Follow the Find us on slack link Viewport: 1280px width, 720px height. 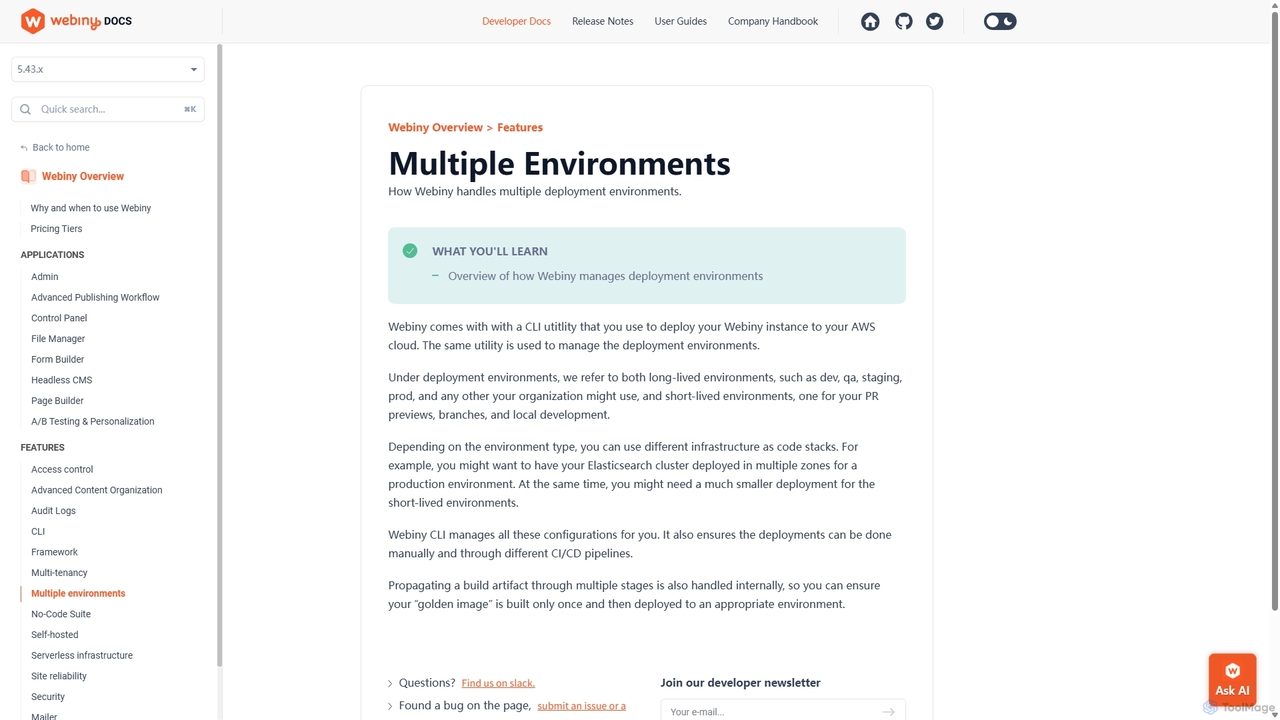click(x=498, y=683)
